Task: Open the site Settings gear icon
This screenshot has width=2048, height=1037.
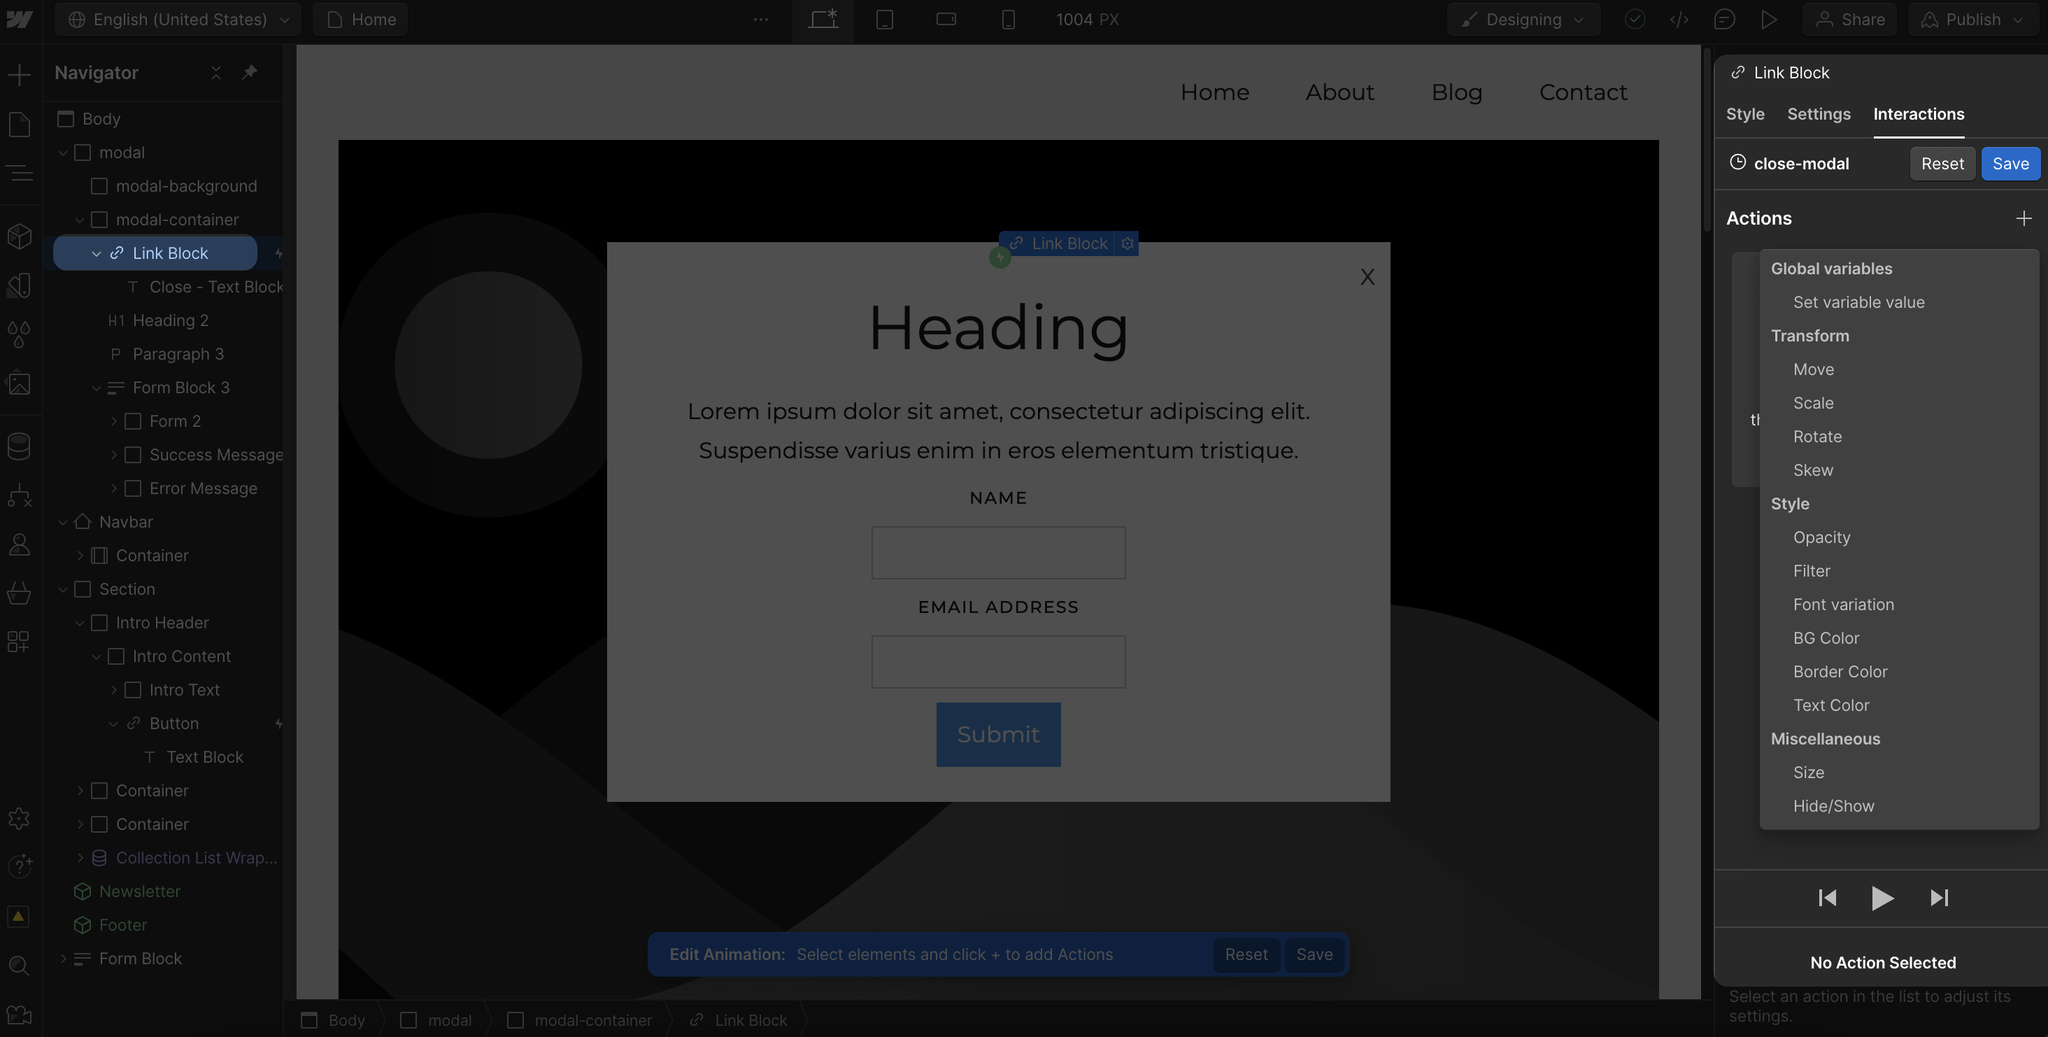Action: (x=19, y=819)
